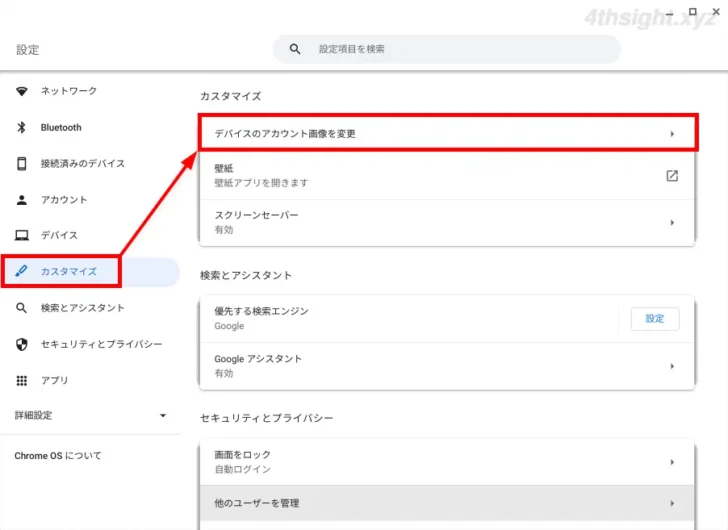Screen dimensions: 728x530
Task: Open Bluetooth settings section
Action: (x=61, y=127)
